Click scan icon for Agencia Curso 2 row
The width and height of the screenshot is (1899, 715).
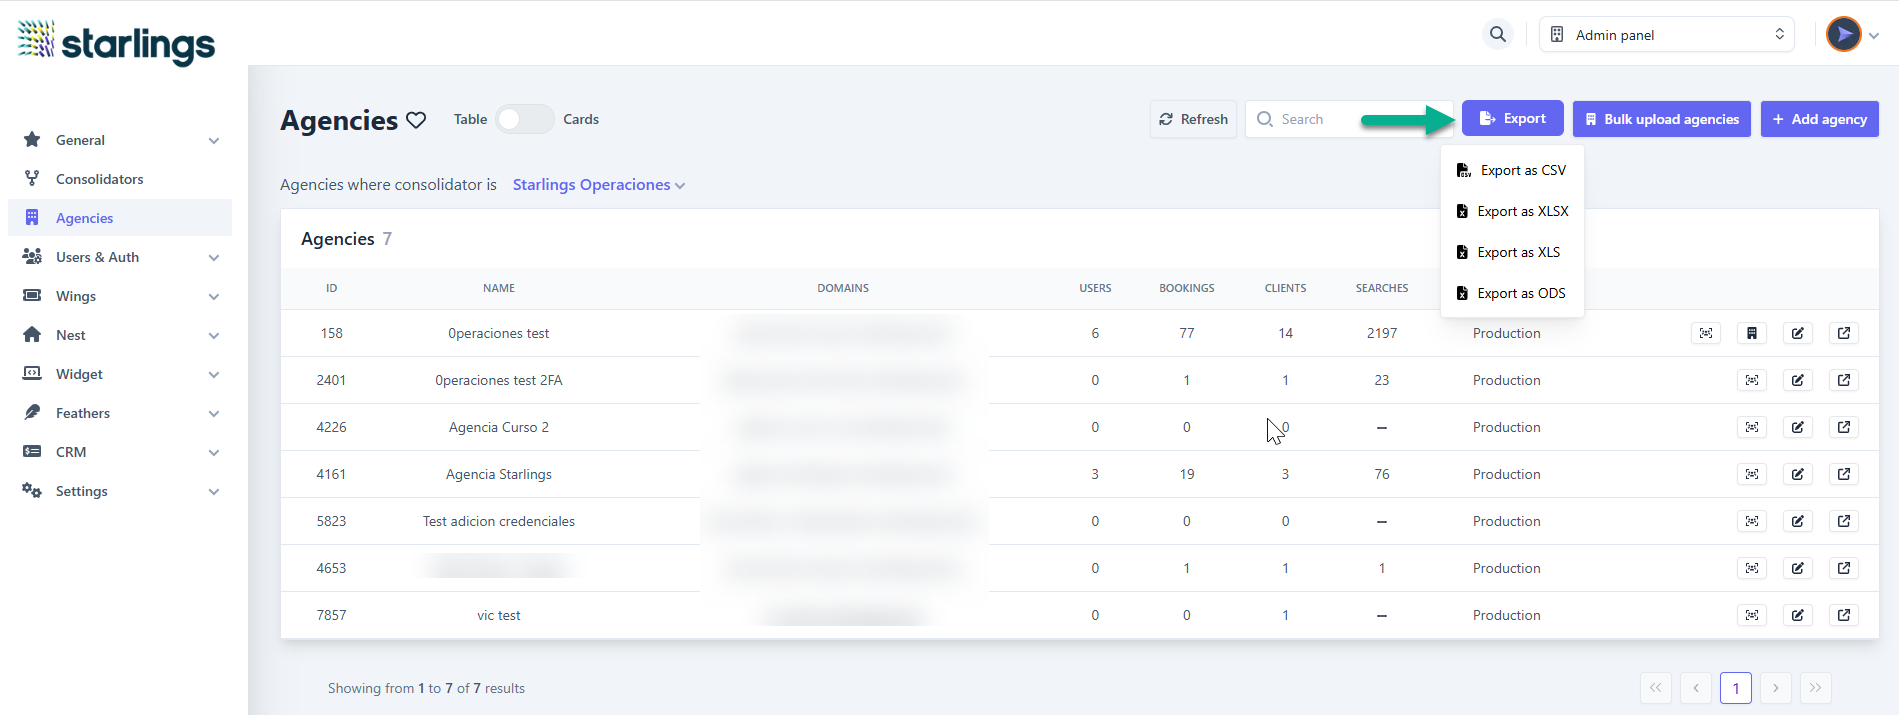coord(1751,427)
